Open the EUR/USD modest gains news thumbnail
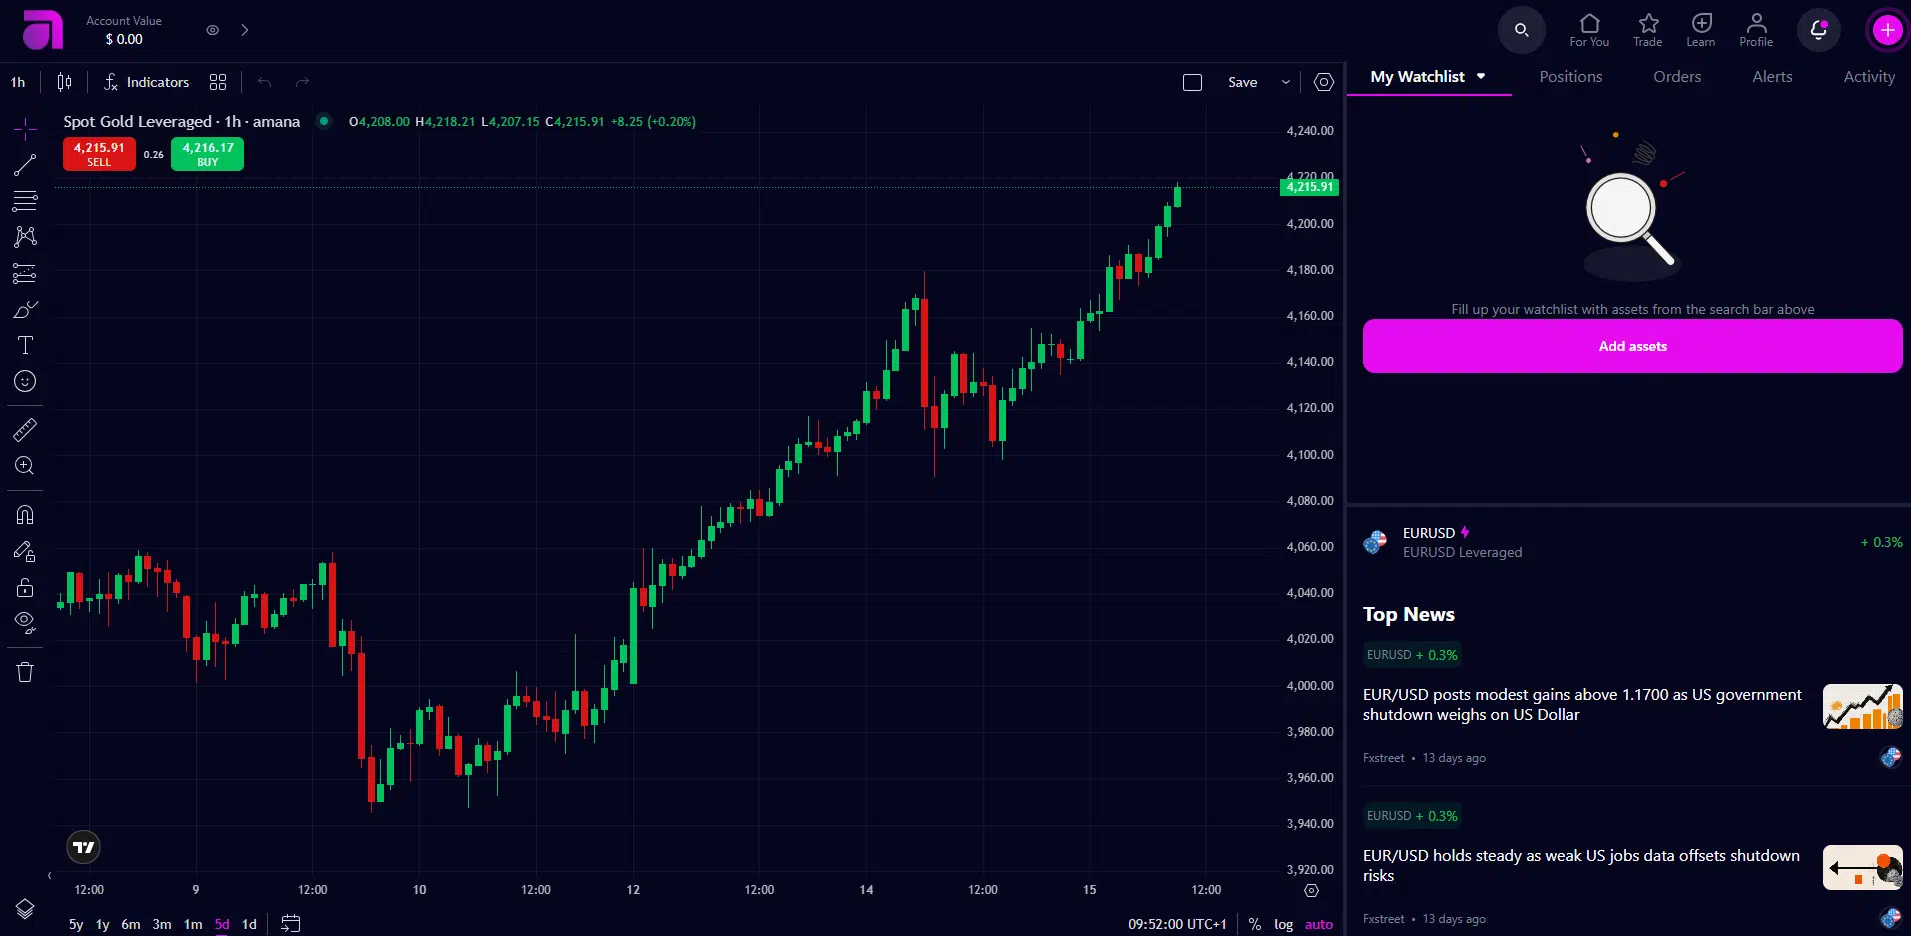The image size is (1911, 936). [x=1862, y=706]
